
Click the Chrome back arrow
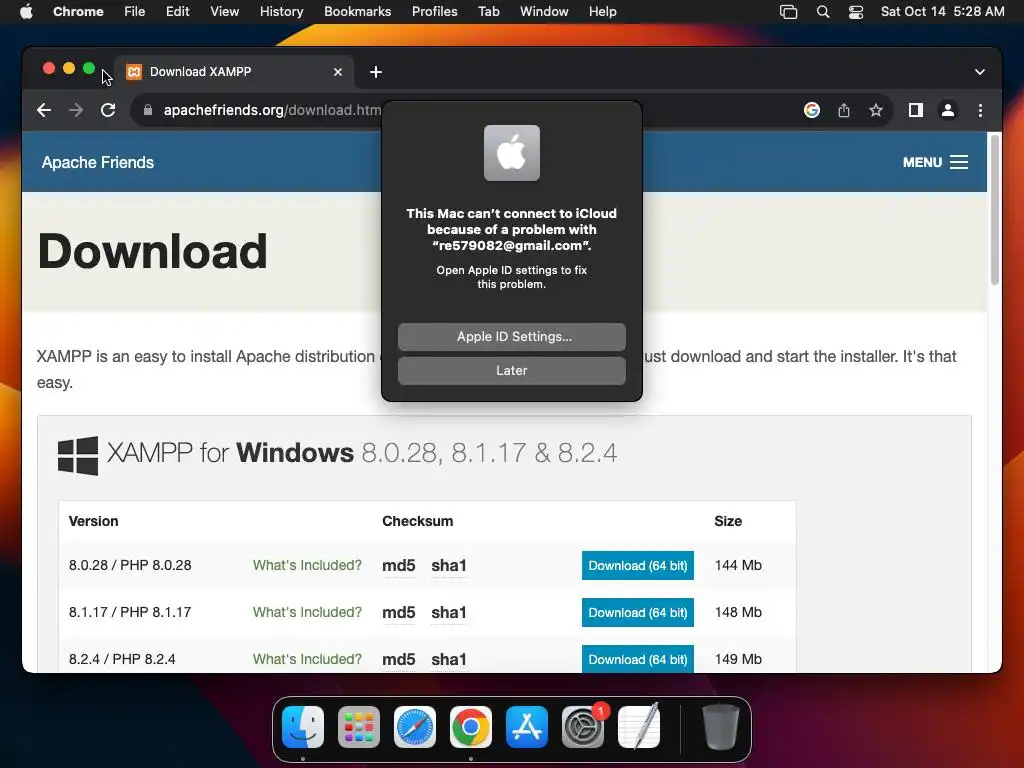(x=44, y=110)
